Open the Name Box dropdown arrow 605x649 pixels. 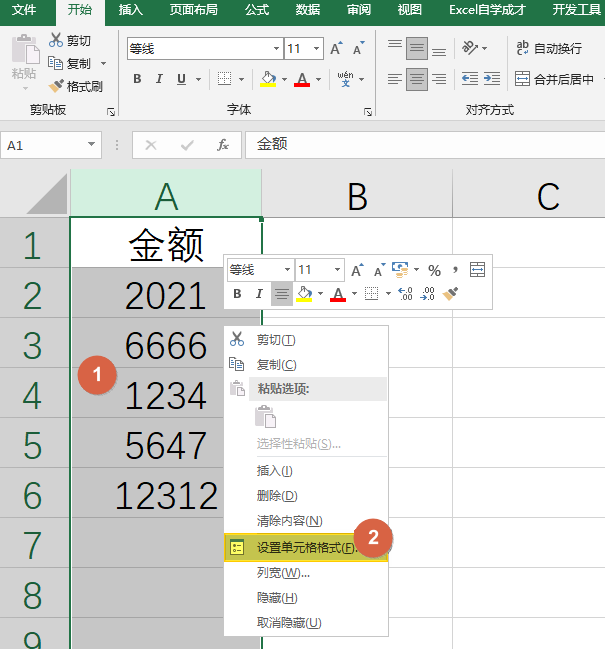[91, 144]
